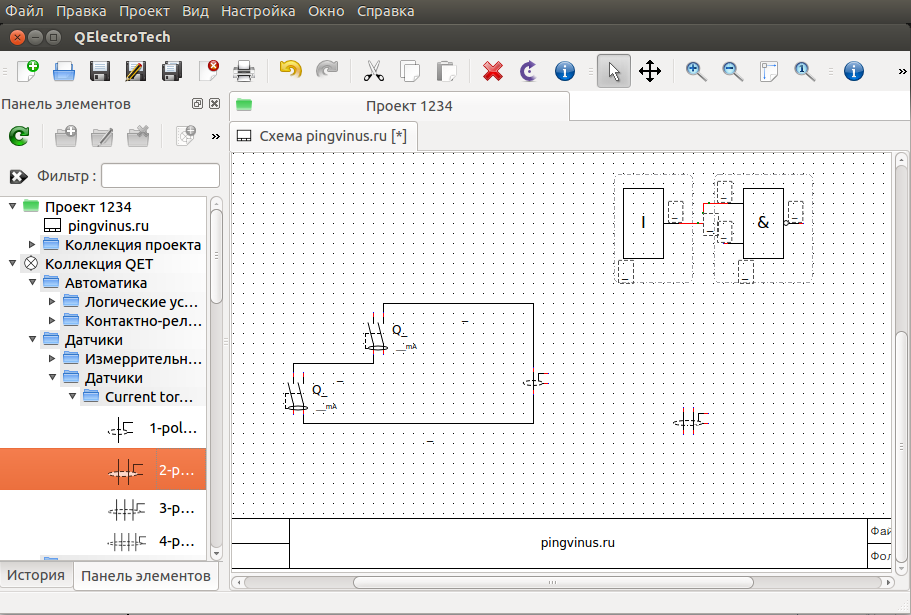911x615 pixels.
Task: Click the Print icon in toolbar
Action: point(243,71)
